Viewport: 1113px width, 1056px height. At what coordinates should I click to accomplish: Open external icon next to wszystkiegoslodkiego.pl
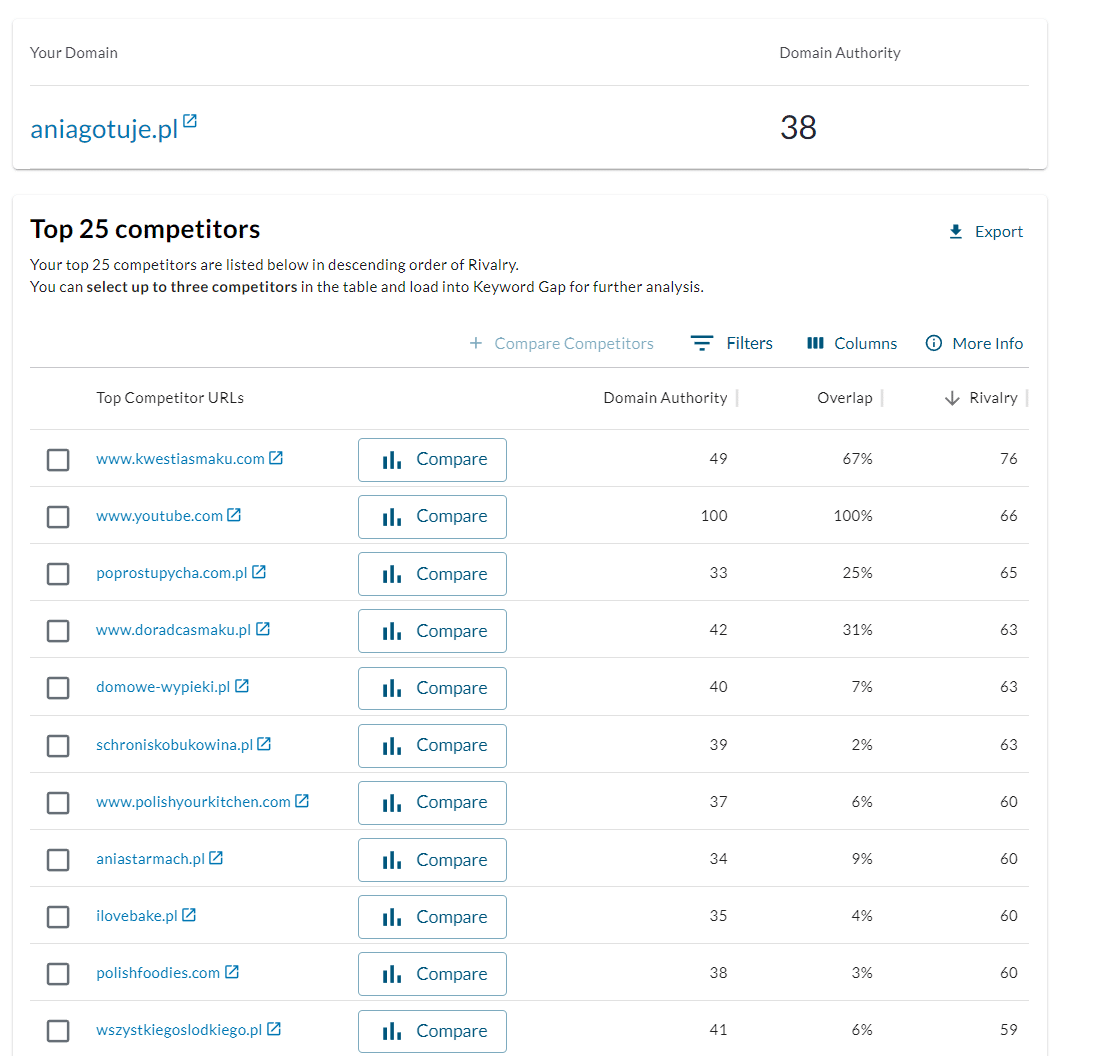pyautogui.click(x=274, y=1029)
